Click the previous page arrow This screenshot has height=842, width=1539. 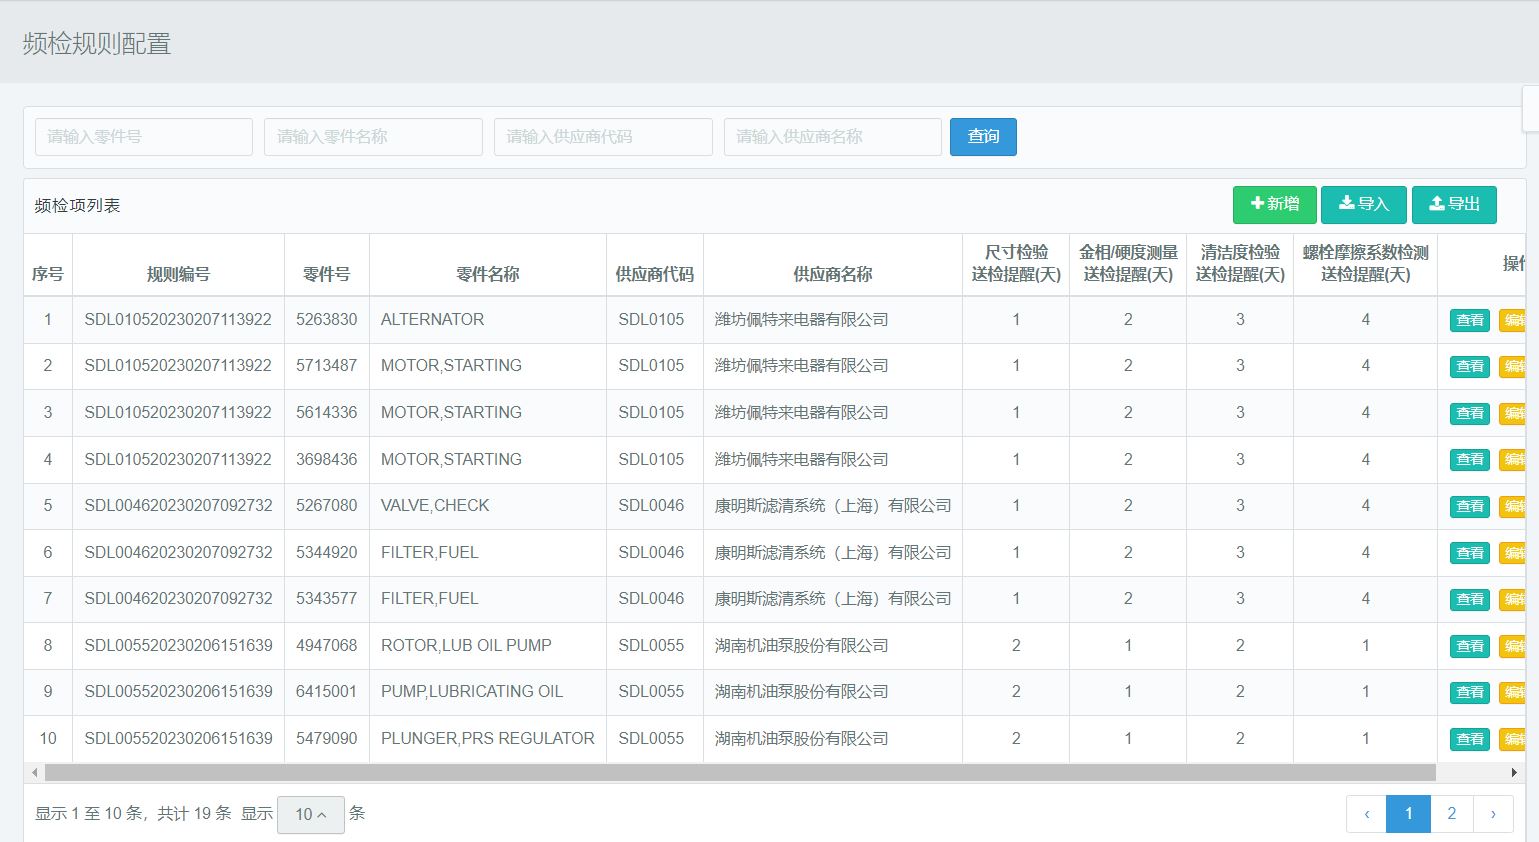coord(1367,814)
